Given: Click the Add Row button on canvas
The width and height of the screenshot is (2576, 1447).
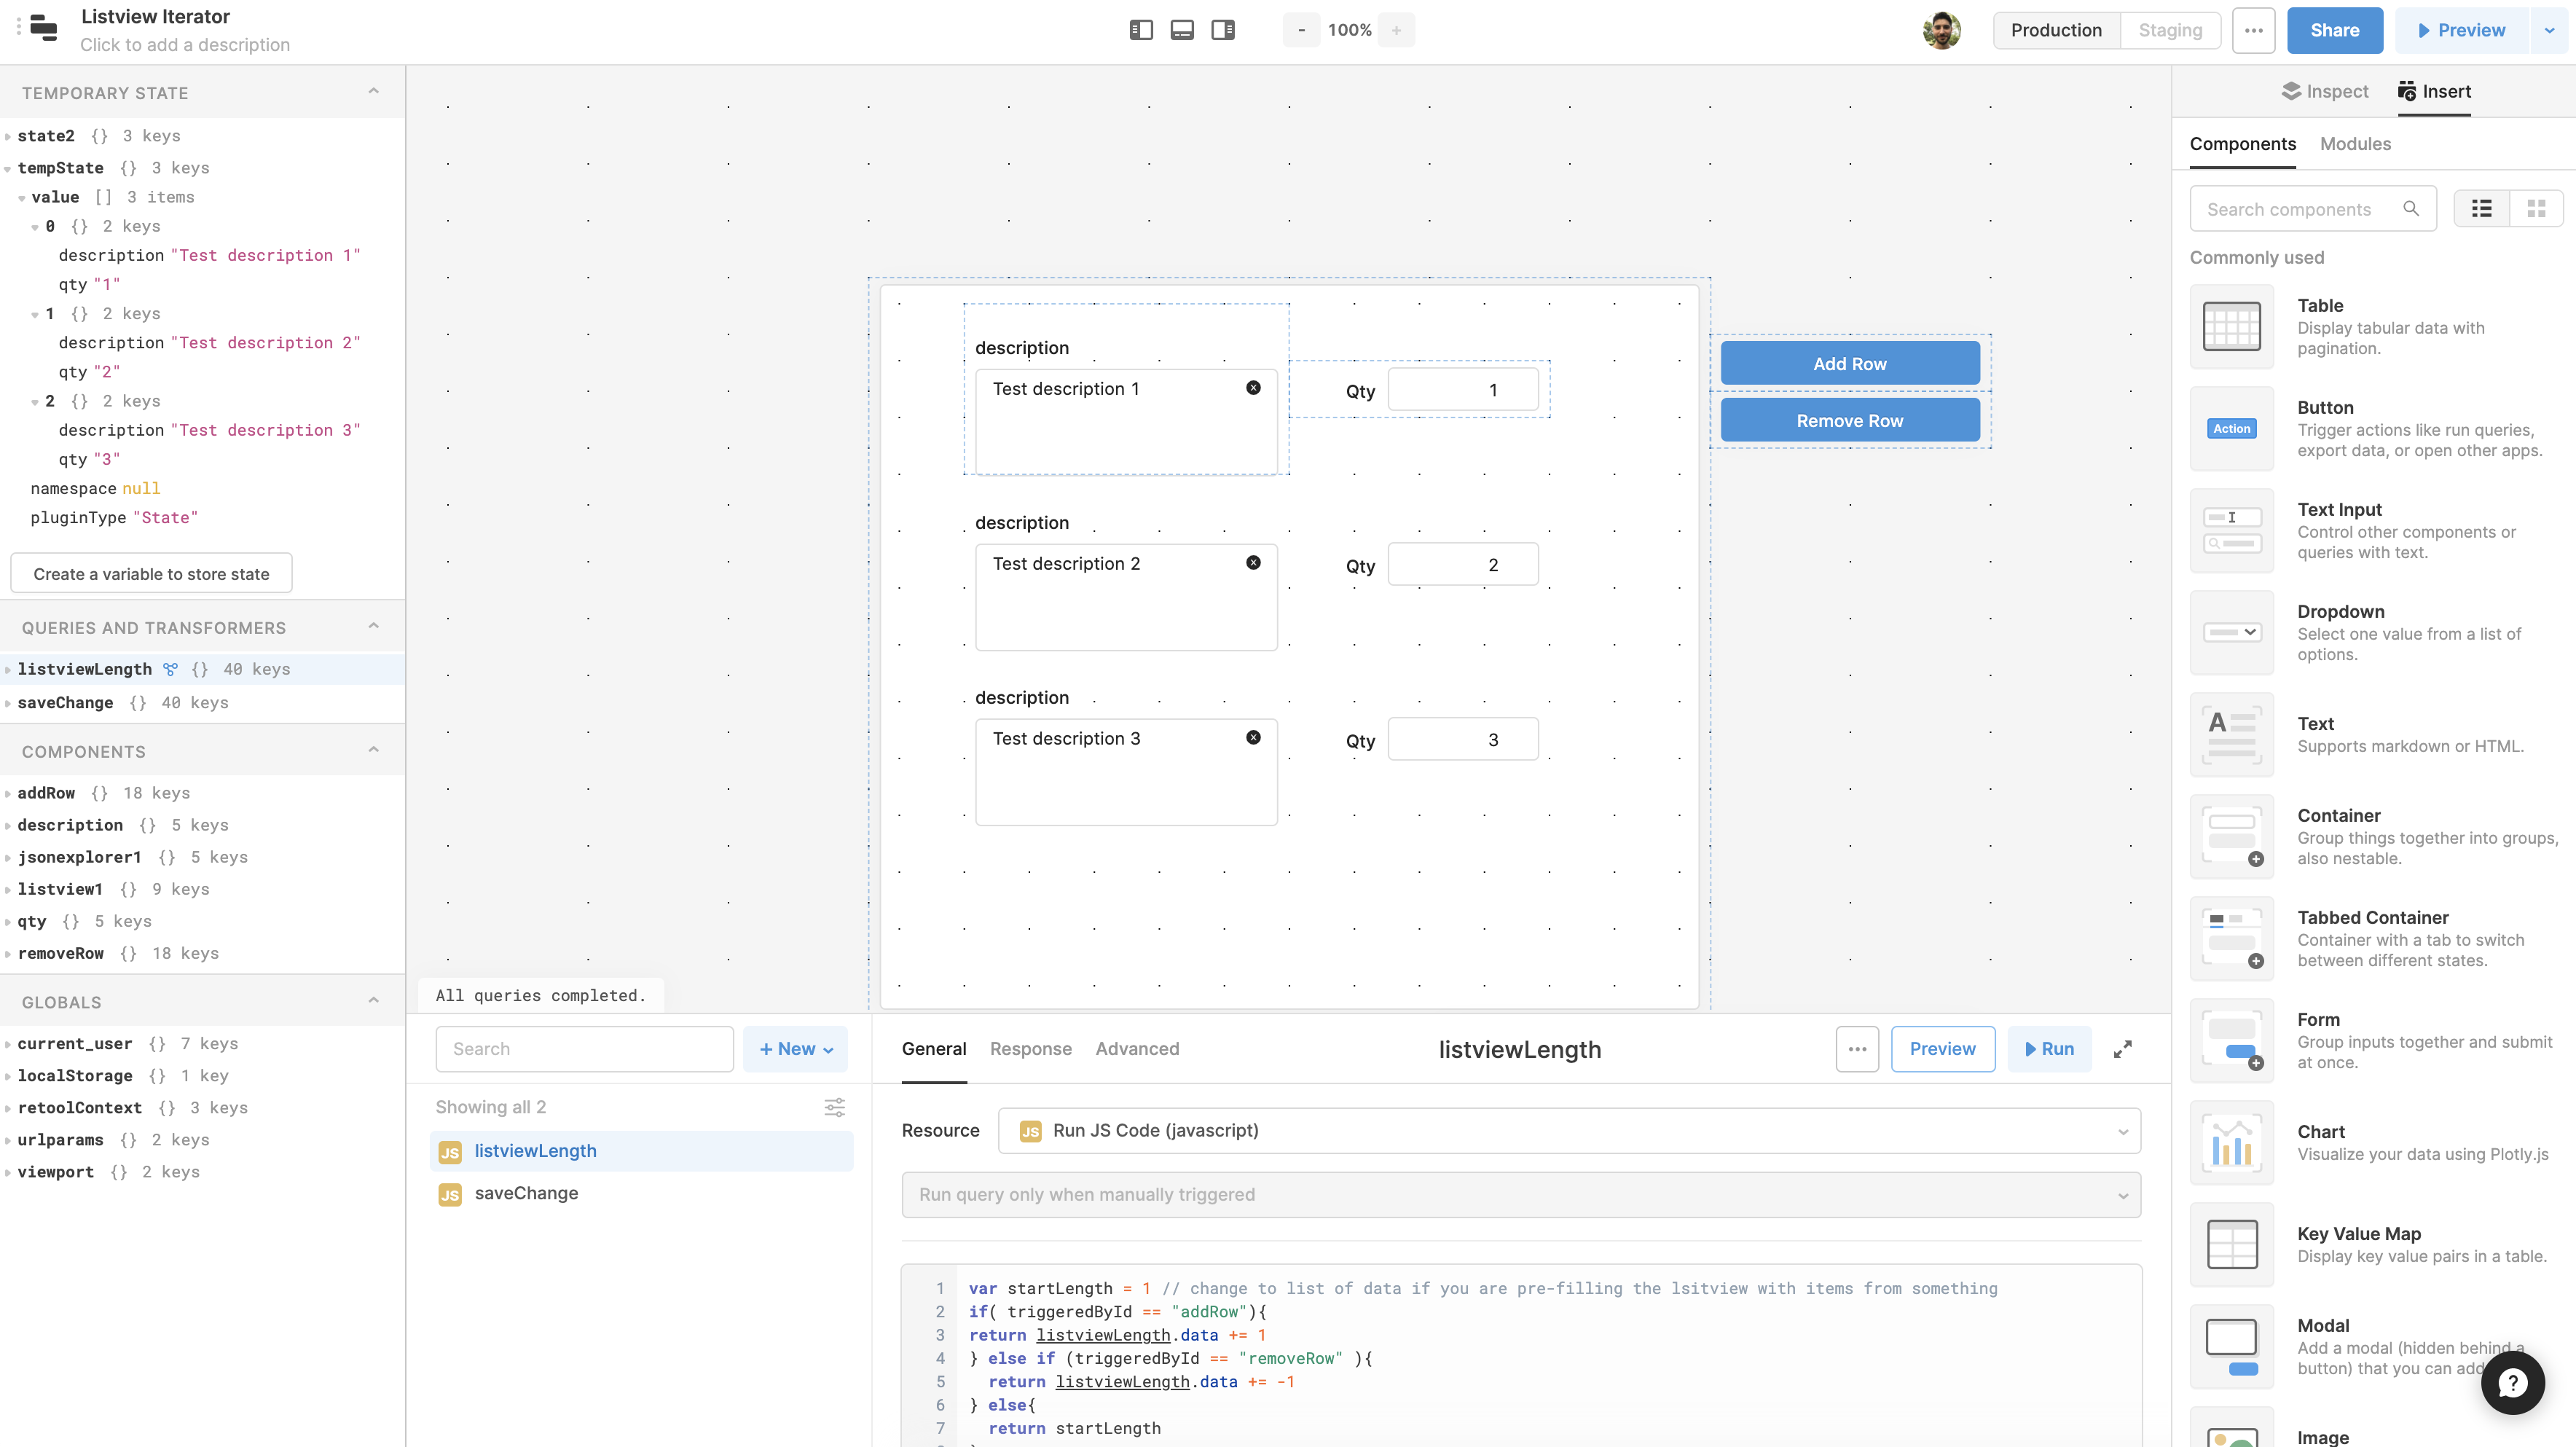Looking at the screenshot, I should click(x=1850, y=363).
